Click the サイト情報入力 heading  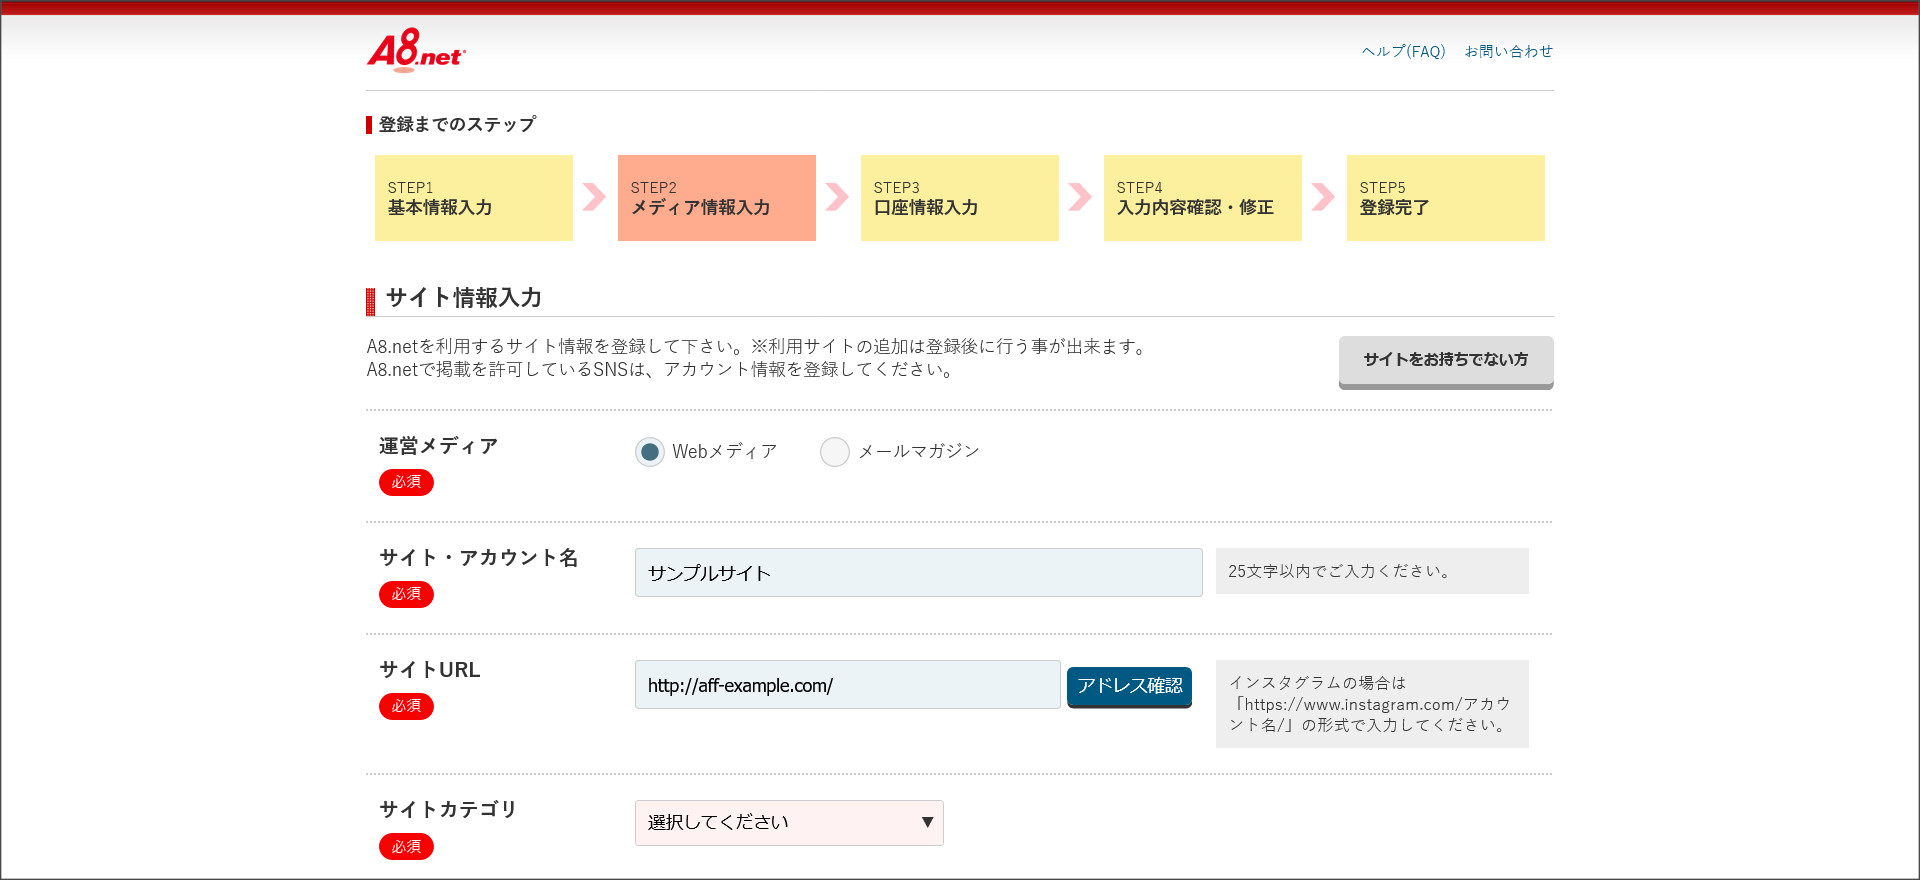pos(464,298)
